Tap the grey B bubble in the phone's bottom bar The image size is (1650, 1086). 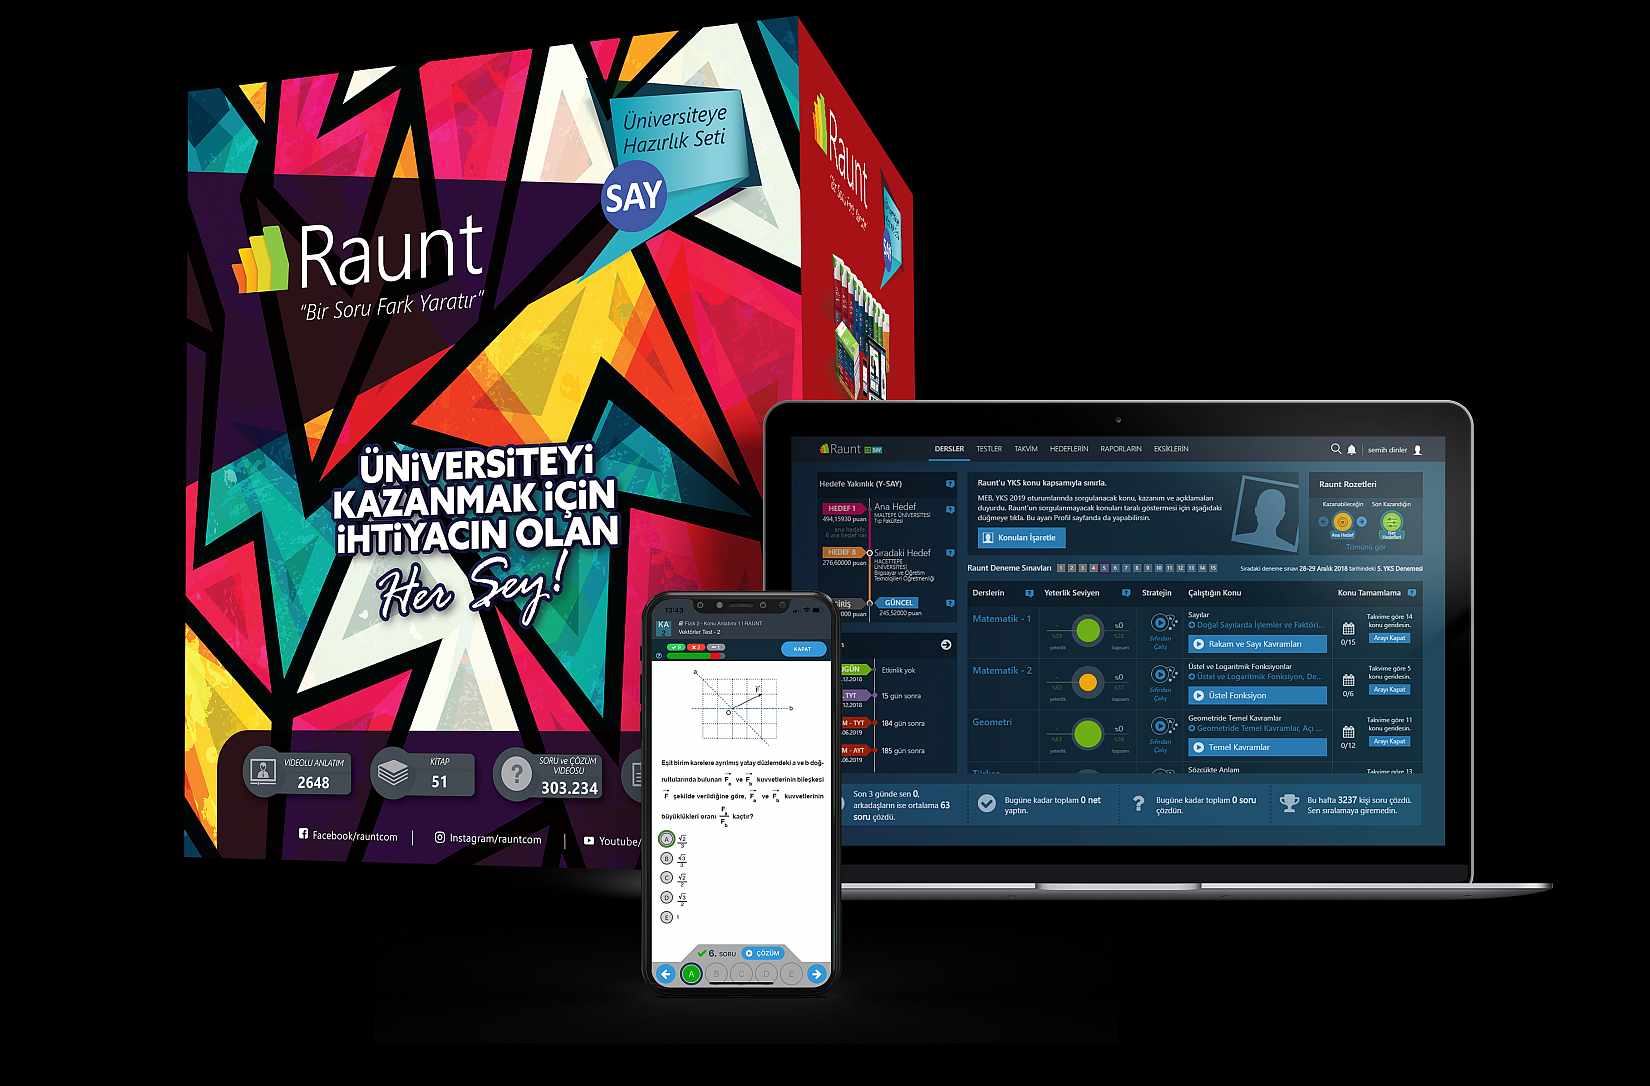[x=716, y=974]
